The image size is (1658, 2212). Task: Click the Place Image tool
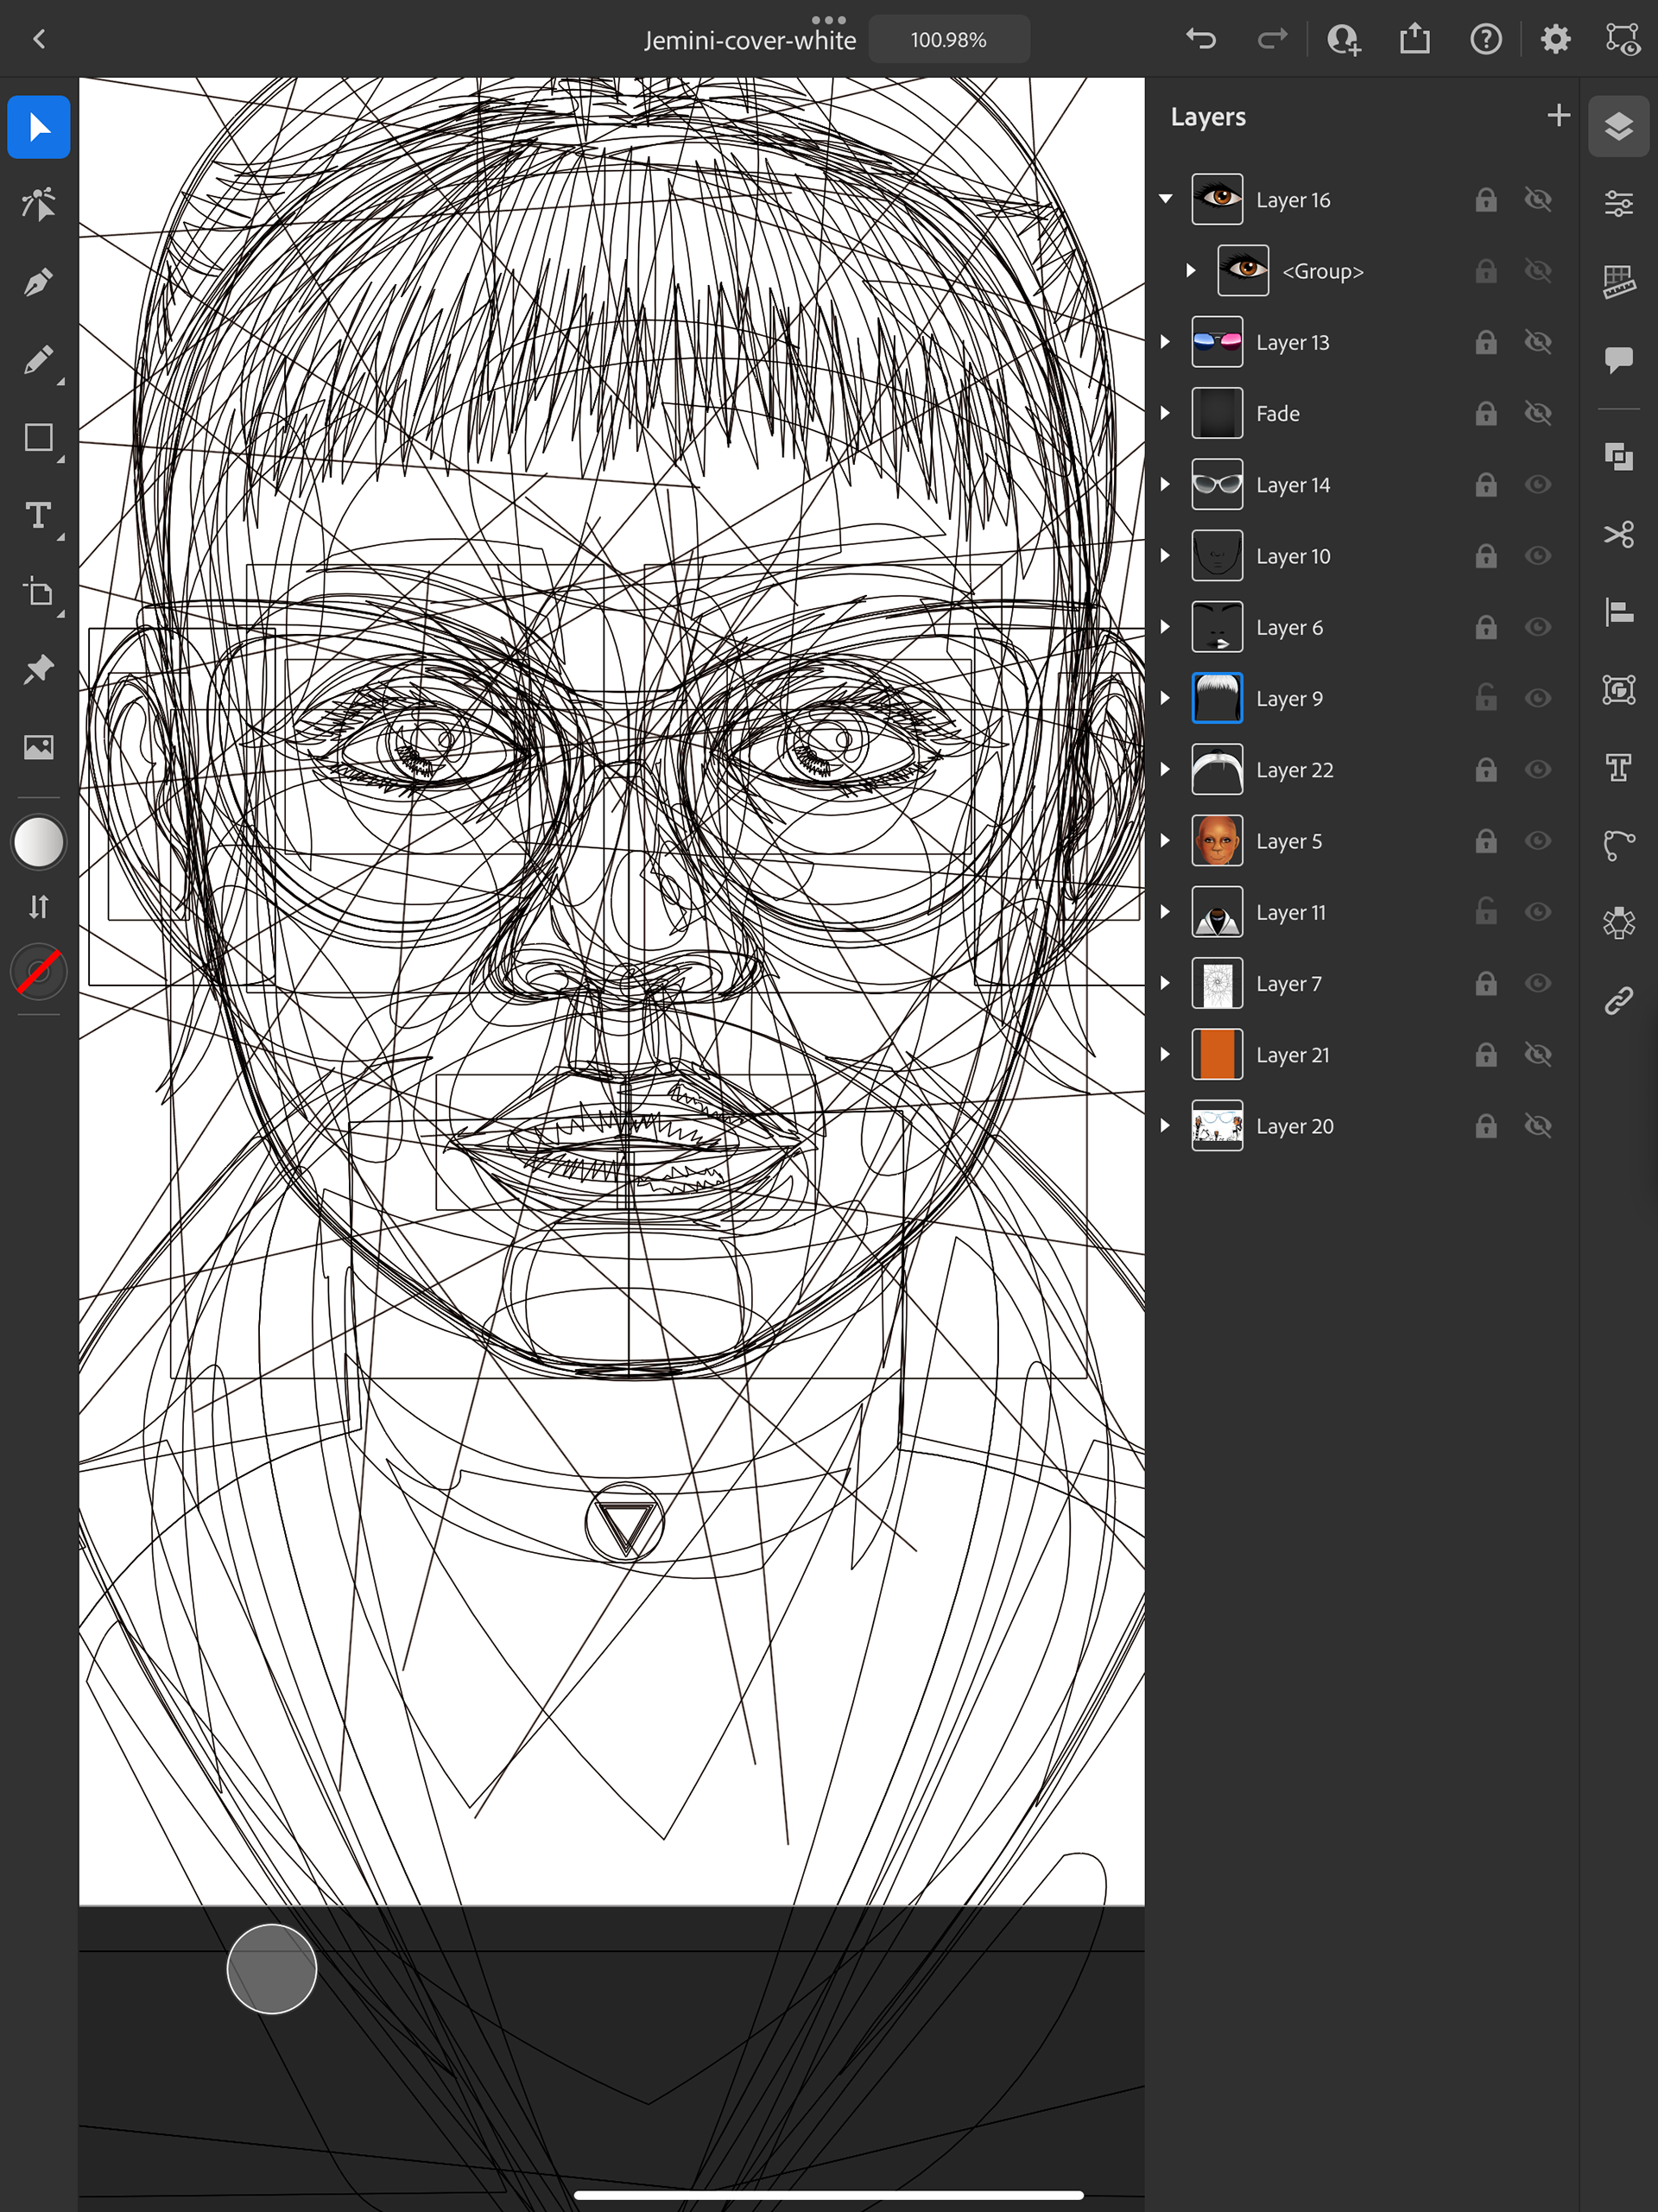pyautogui.click(x=38, y=747)
